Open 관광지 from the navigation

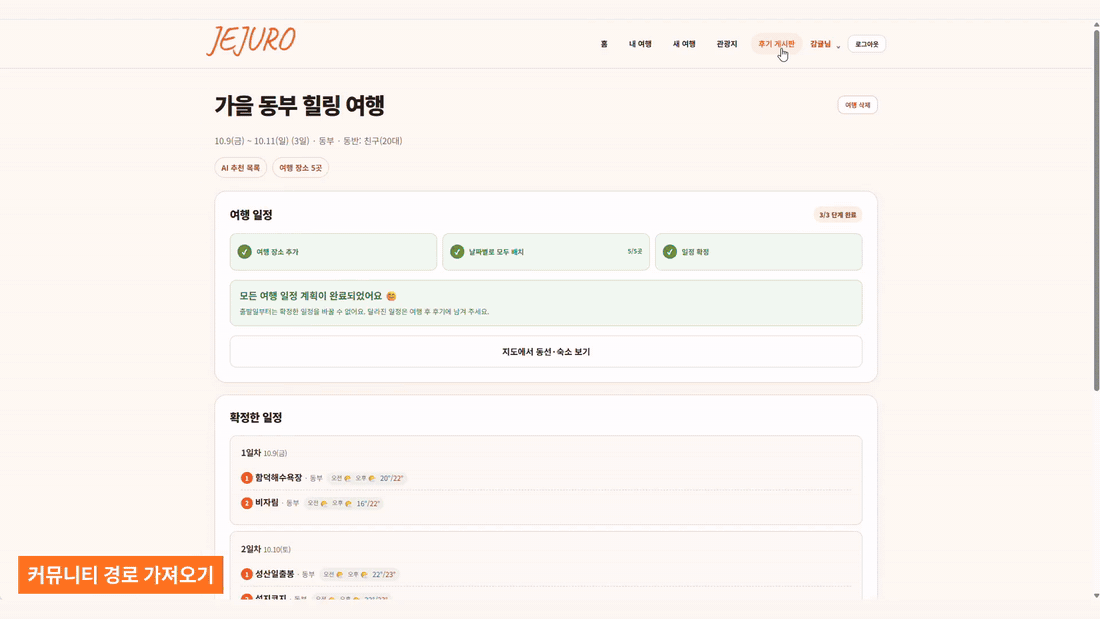point(727,44)
